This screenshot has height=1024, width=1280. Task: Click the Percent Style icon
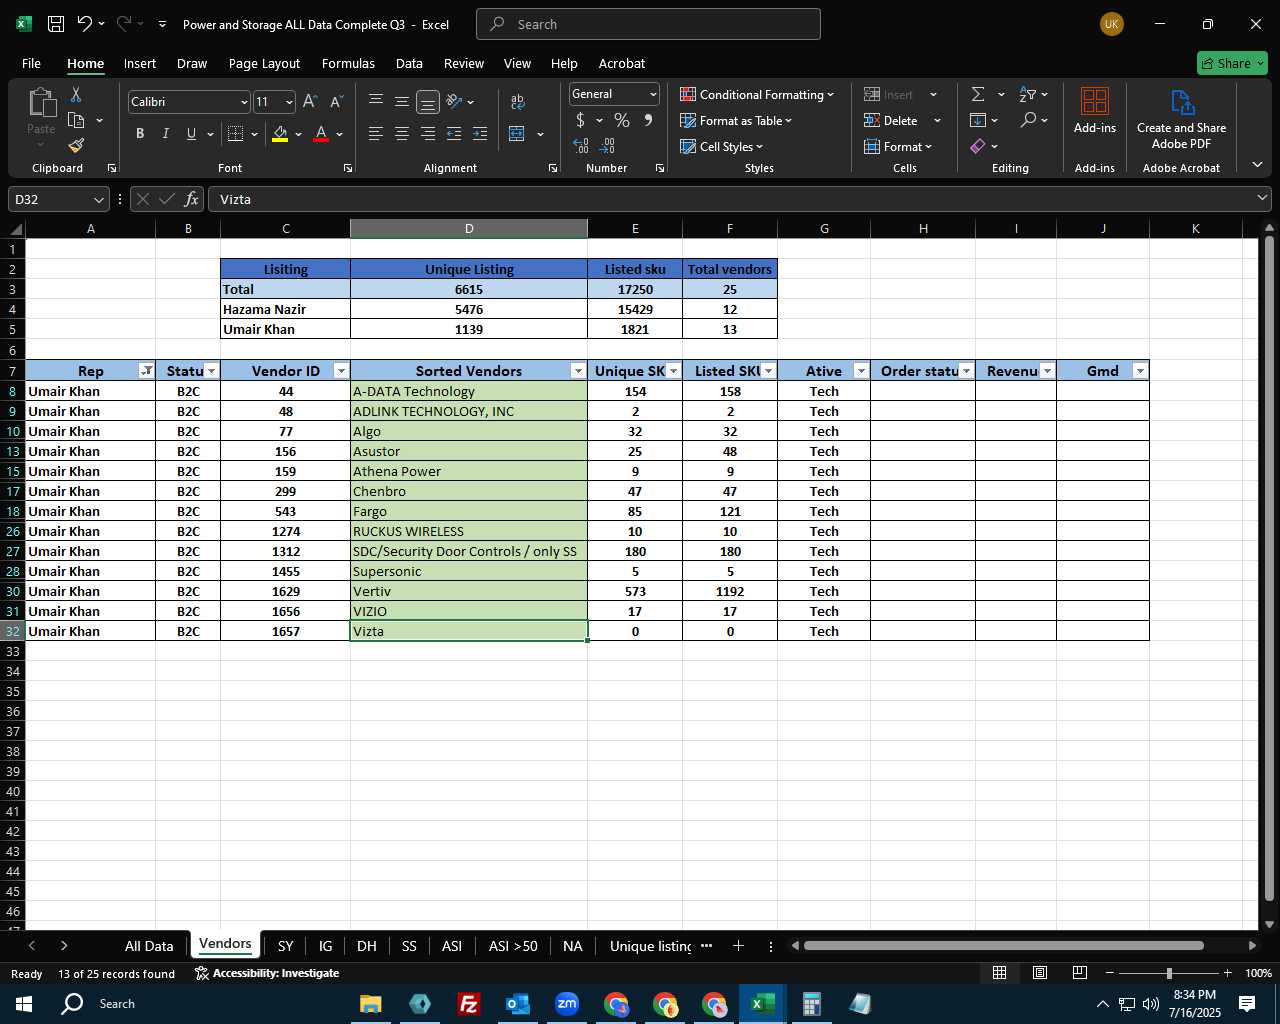pyautogui.click(x=622, y=120)
